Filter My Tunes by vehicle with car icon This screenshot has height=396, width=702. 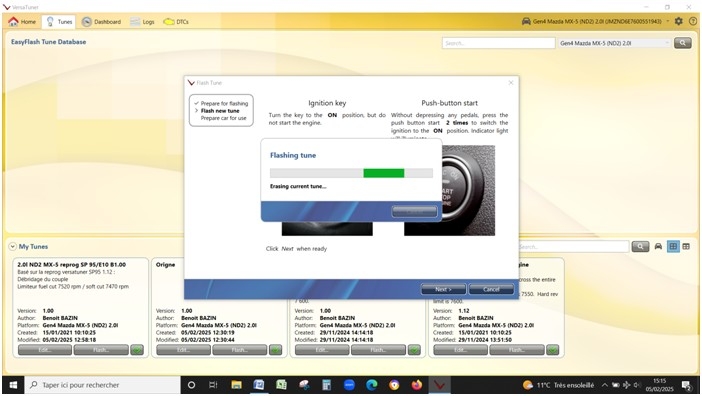tap(658, 247)
